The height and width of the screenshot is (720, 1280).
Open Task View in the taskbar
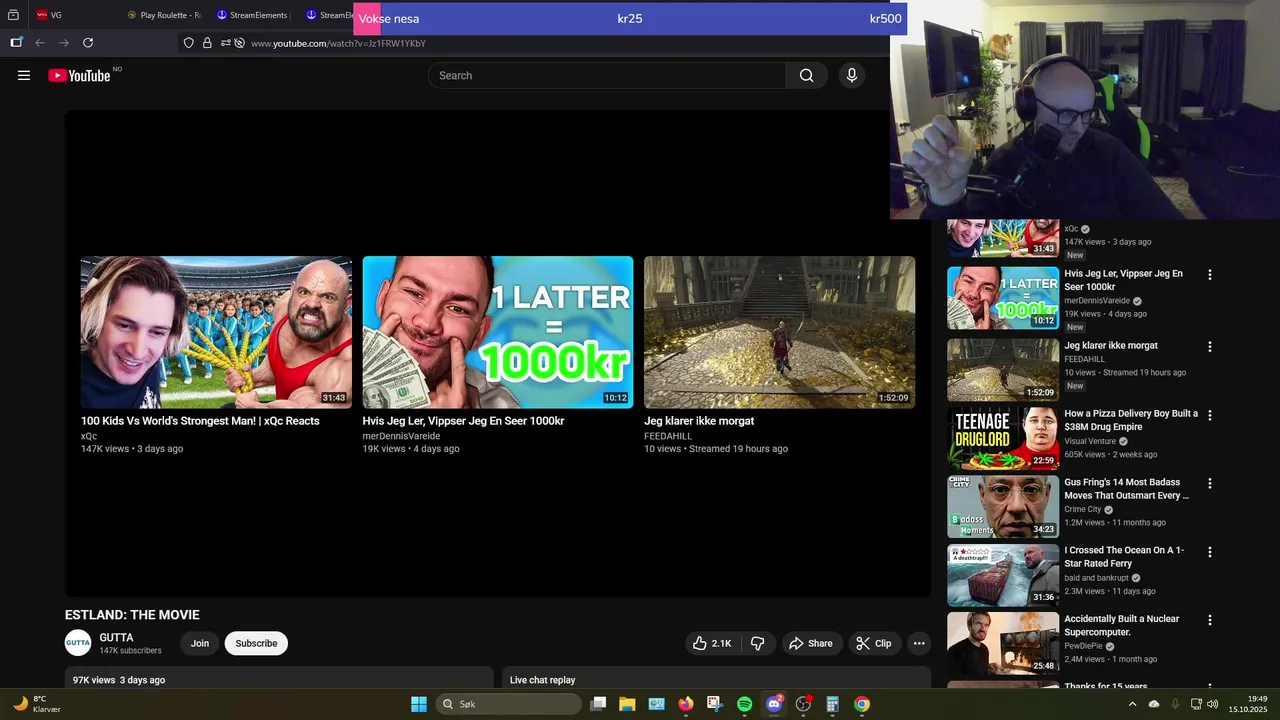click(x=598, y=704)
